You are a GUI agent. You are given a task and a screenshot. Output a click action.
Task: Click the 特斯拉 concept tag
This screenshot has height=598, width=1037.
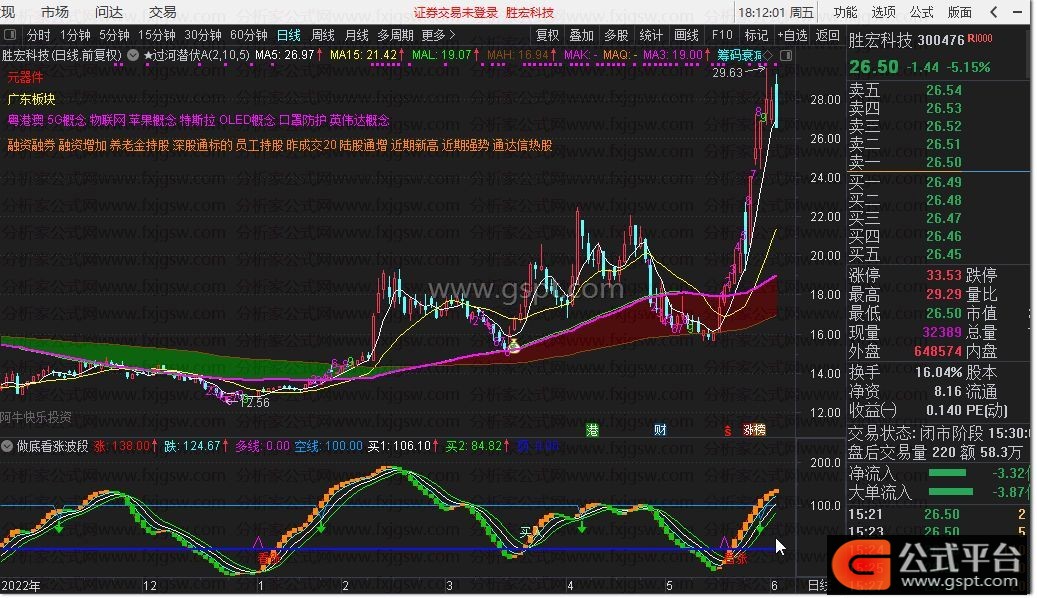click(197, 120)
